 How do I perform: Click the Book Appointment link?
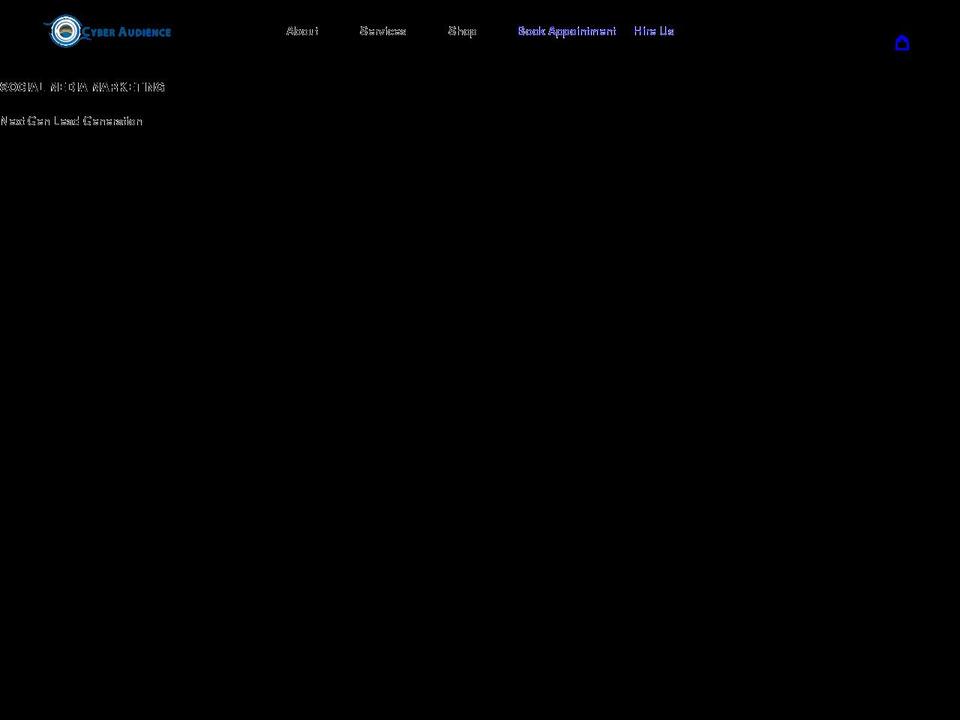click(x=567, y=31)
